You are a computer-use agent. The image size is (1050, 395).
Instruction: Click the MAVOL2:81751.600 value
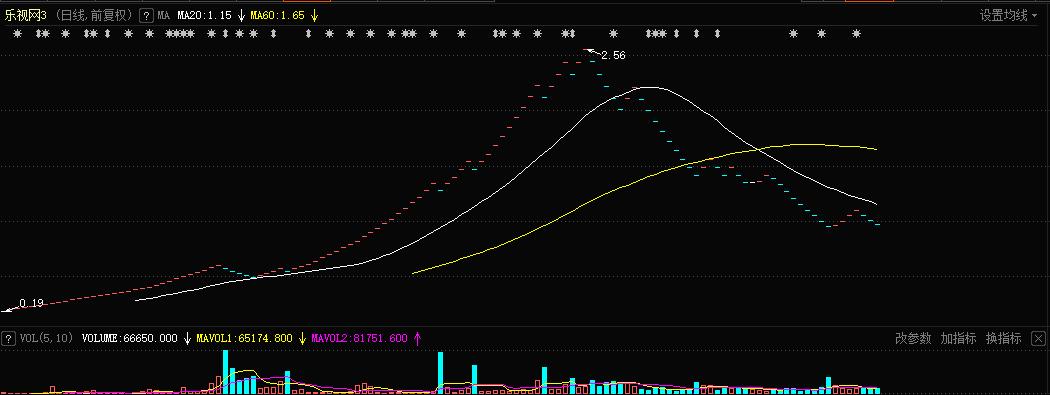[359, 338]
